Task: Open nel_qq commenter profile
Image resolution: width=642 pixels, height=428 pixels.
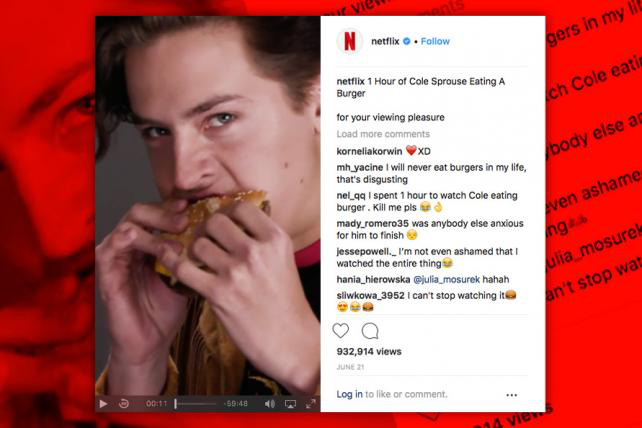Action: (x=351, y=195)
